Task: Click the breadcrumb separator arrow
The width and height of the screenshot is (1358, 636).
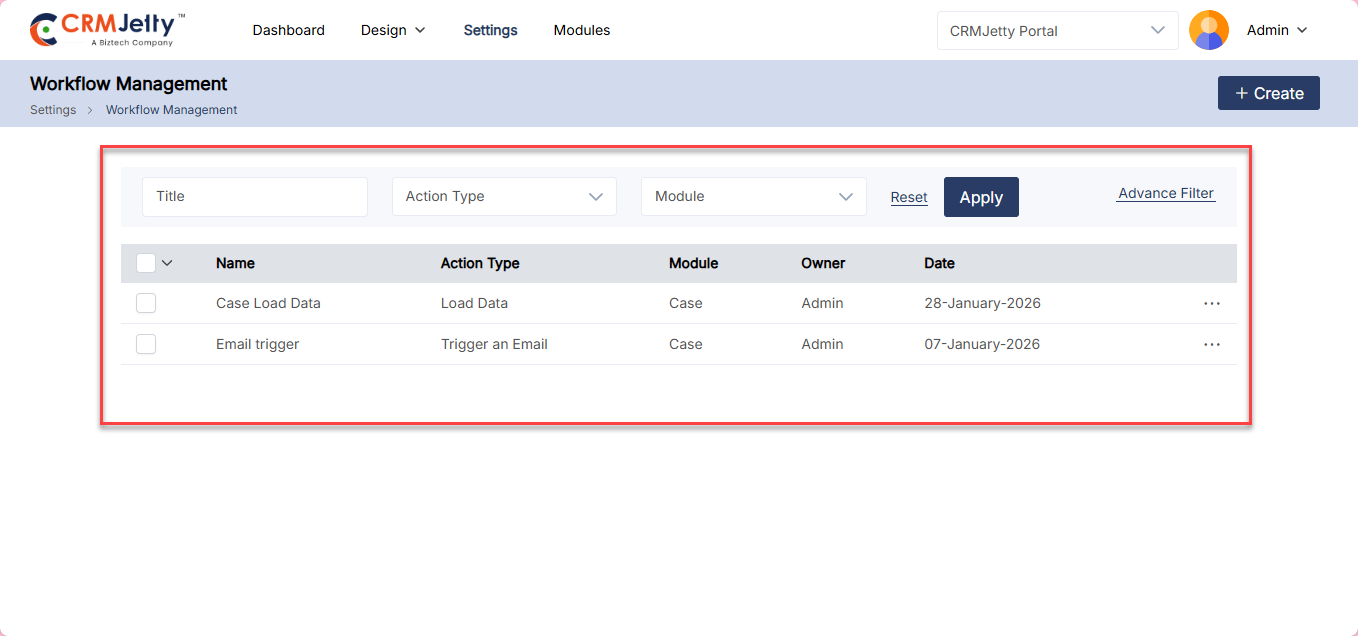Action: tap(90, 110)
